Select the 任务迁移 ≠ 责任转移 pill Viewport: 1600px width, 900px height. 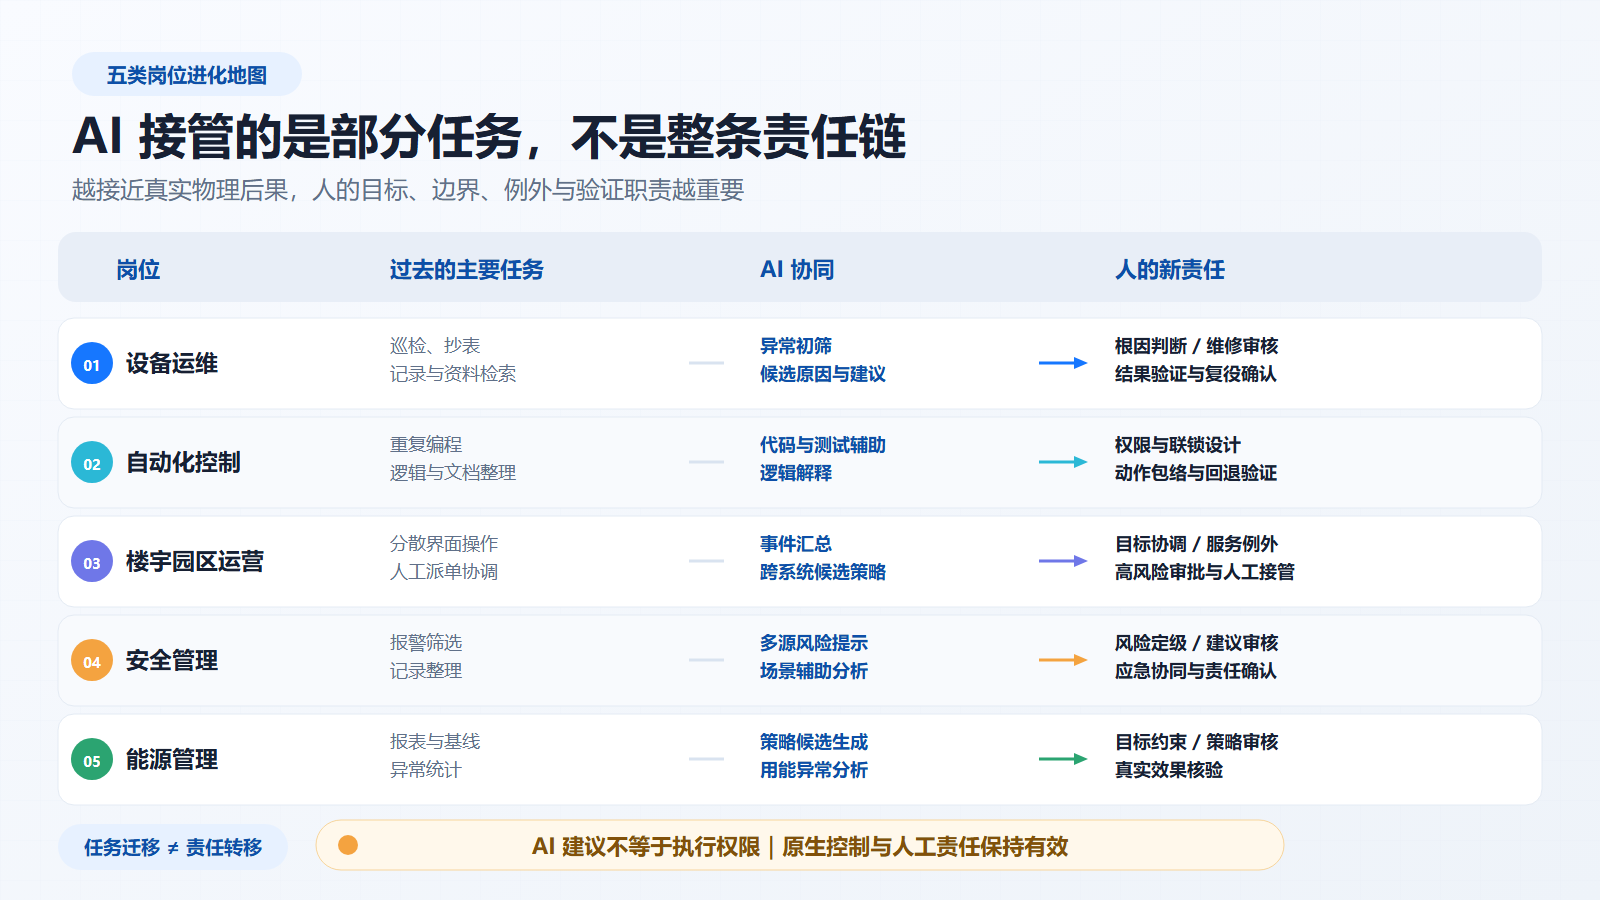tap(173, 847)
